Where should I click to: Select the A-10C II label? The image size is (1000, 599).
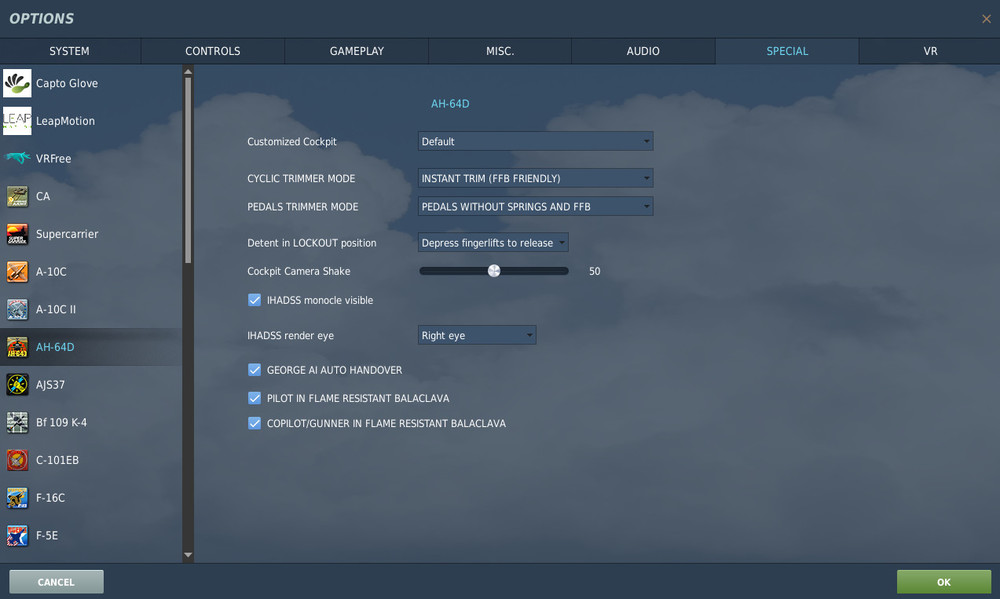[x=55, y=309]
